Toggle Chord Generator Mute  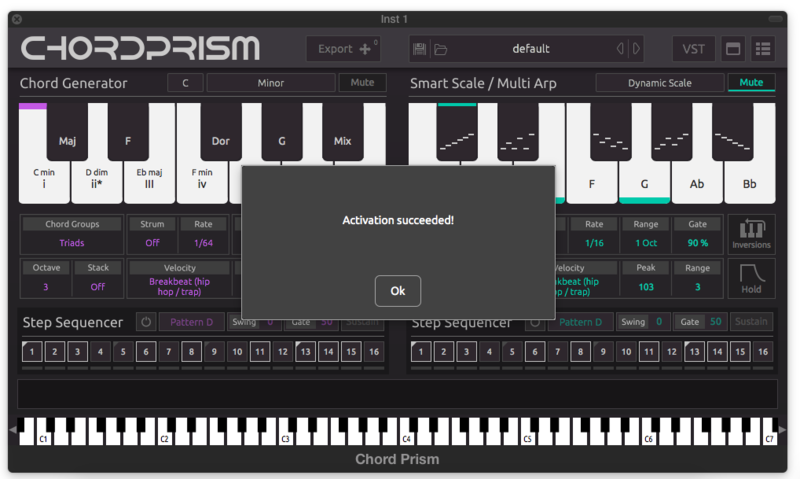coord(362,83)
